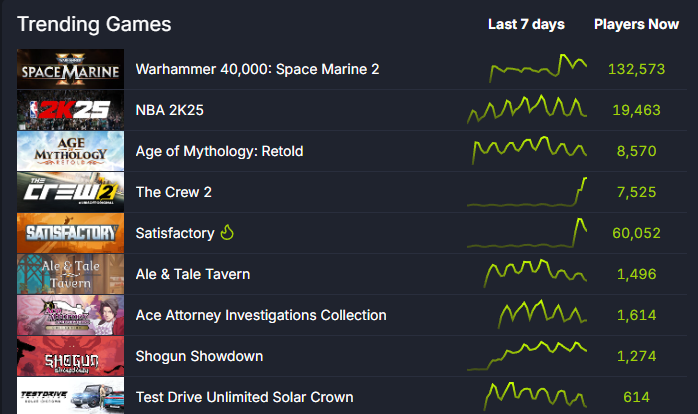
Task: Open the Satisfactory game thumbnail
Action: (70, 233)
